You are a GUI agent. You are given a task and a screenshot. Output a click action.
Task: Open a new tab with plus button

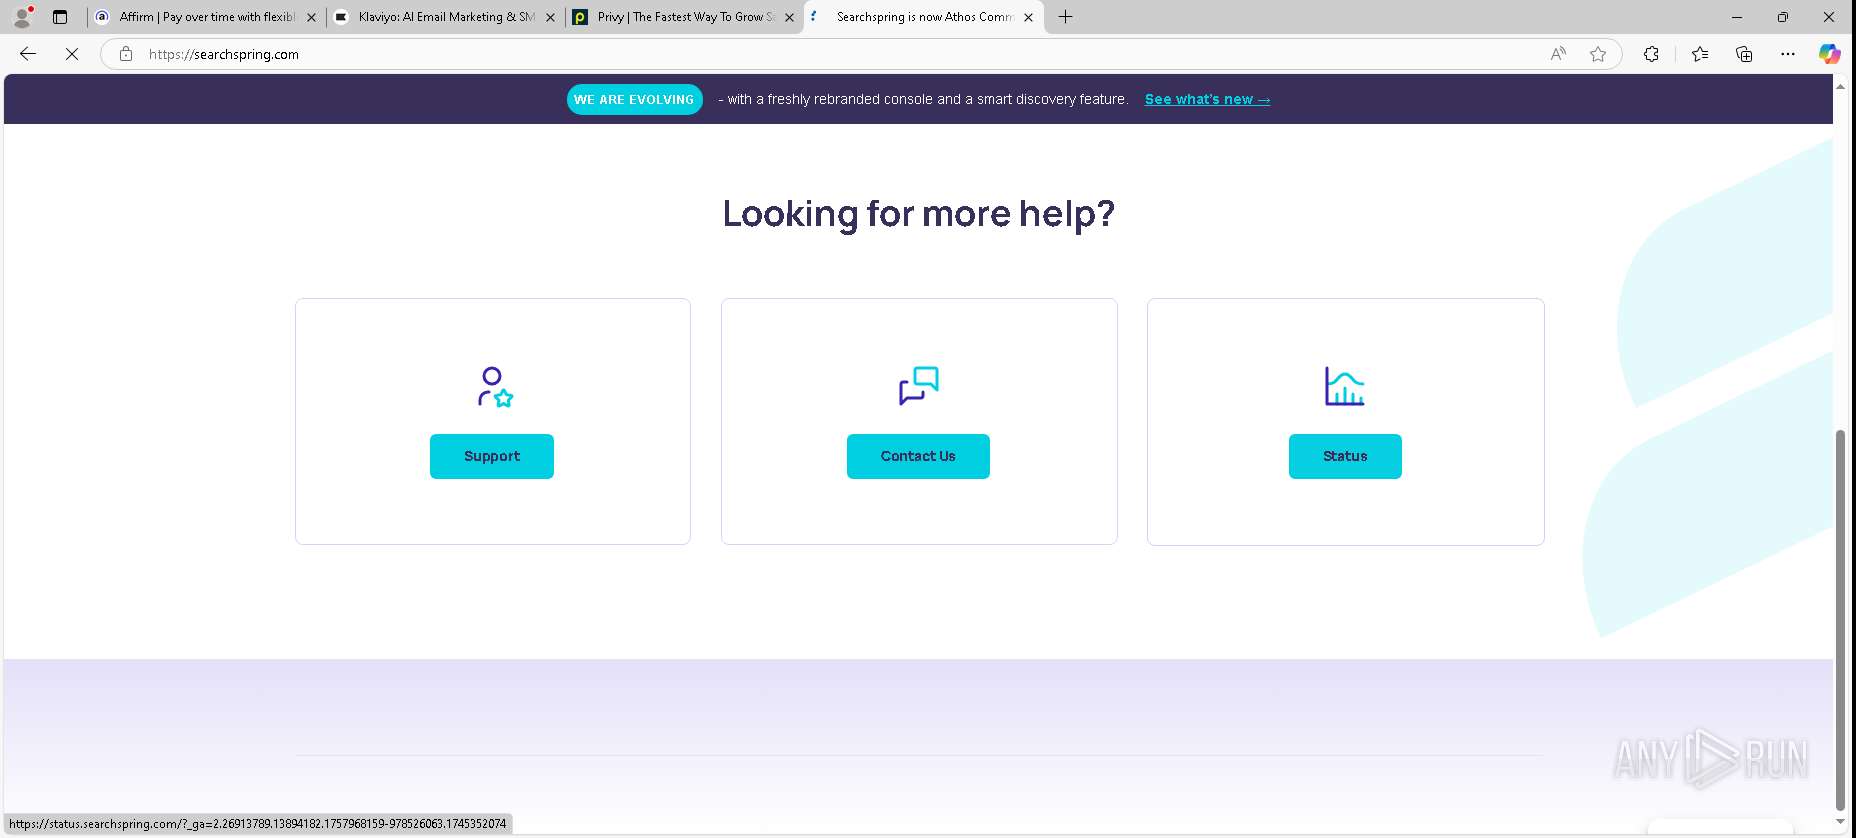(1066, 17)
